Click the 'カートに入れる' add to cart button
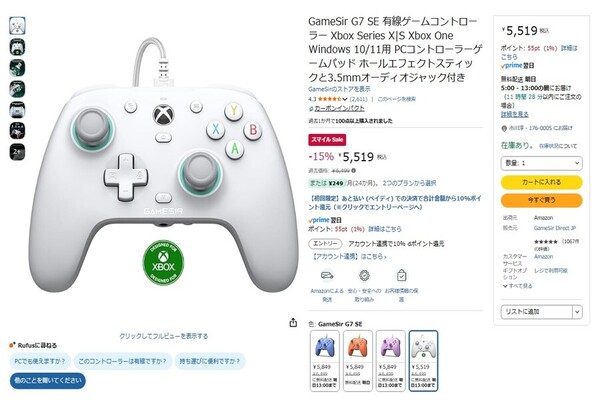 pyautogui.click(x=541, y=182)
